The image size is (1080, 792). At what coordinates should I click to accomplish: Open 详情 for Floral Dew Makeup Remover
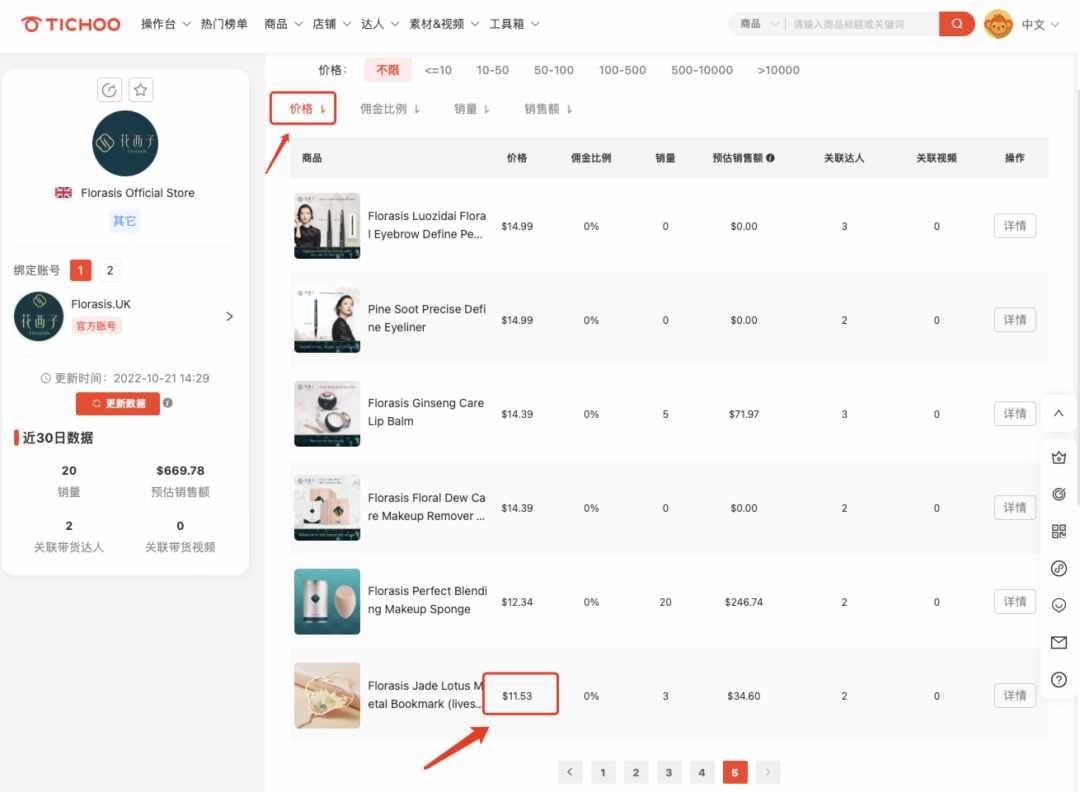coord(1015,508)
